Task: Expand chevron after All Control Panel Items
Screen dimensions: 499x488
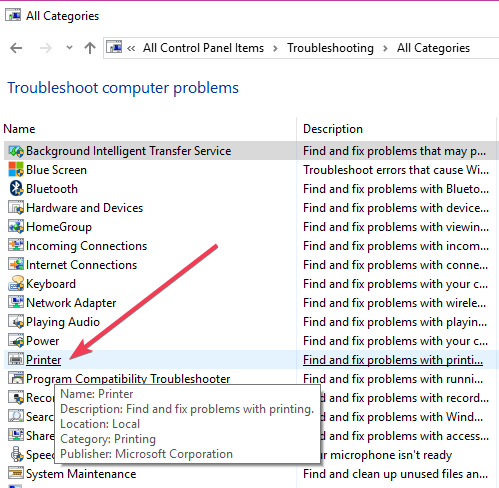Action: pyautogui.click(x=275, y=48)
